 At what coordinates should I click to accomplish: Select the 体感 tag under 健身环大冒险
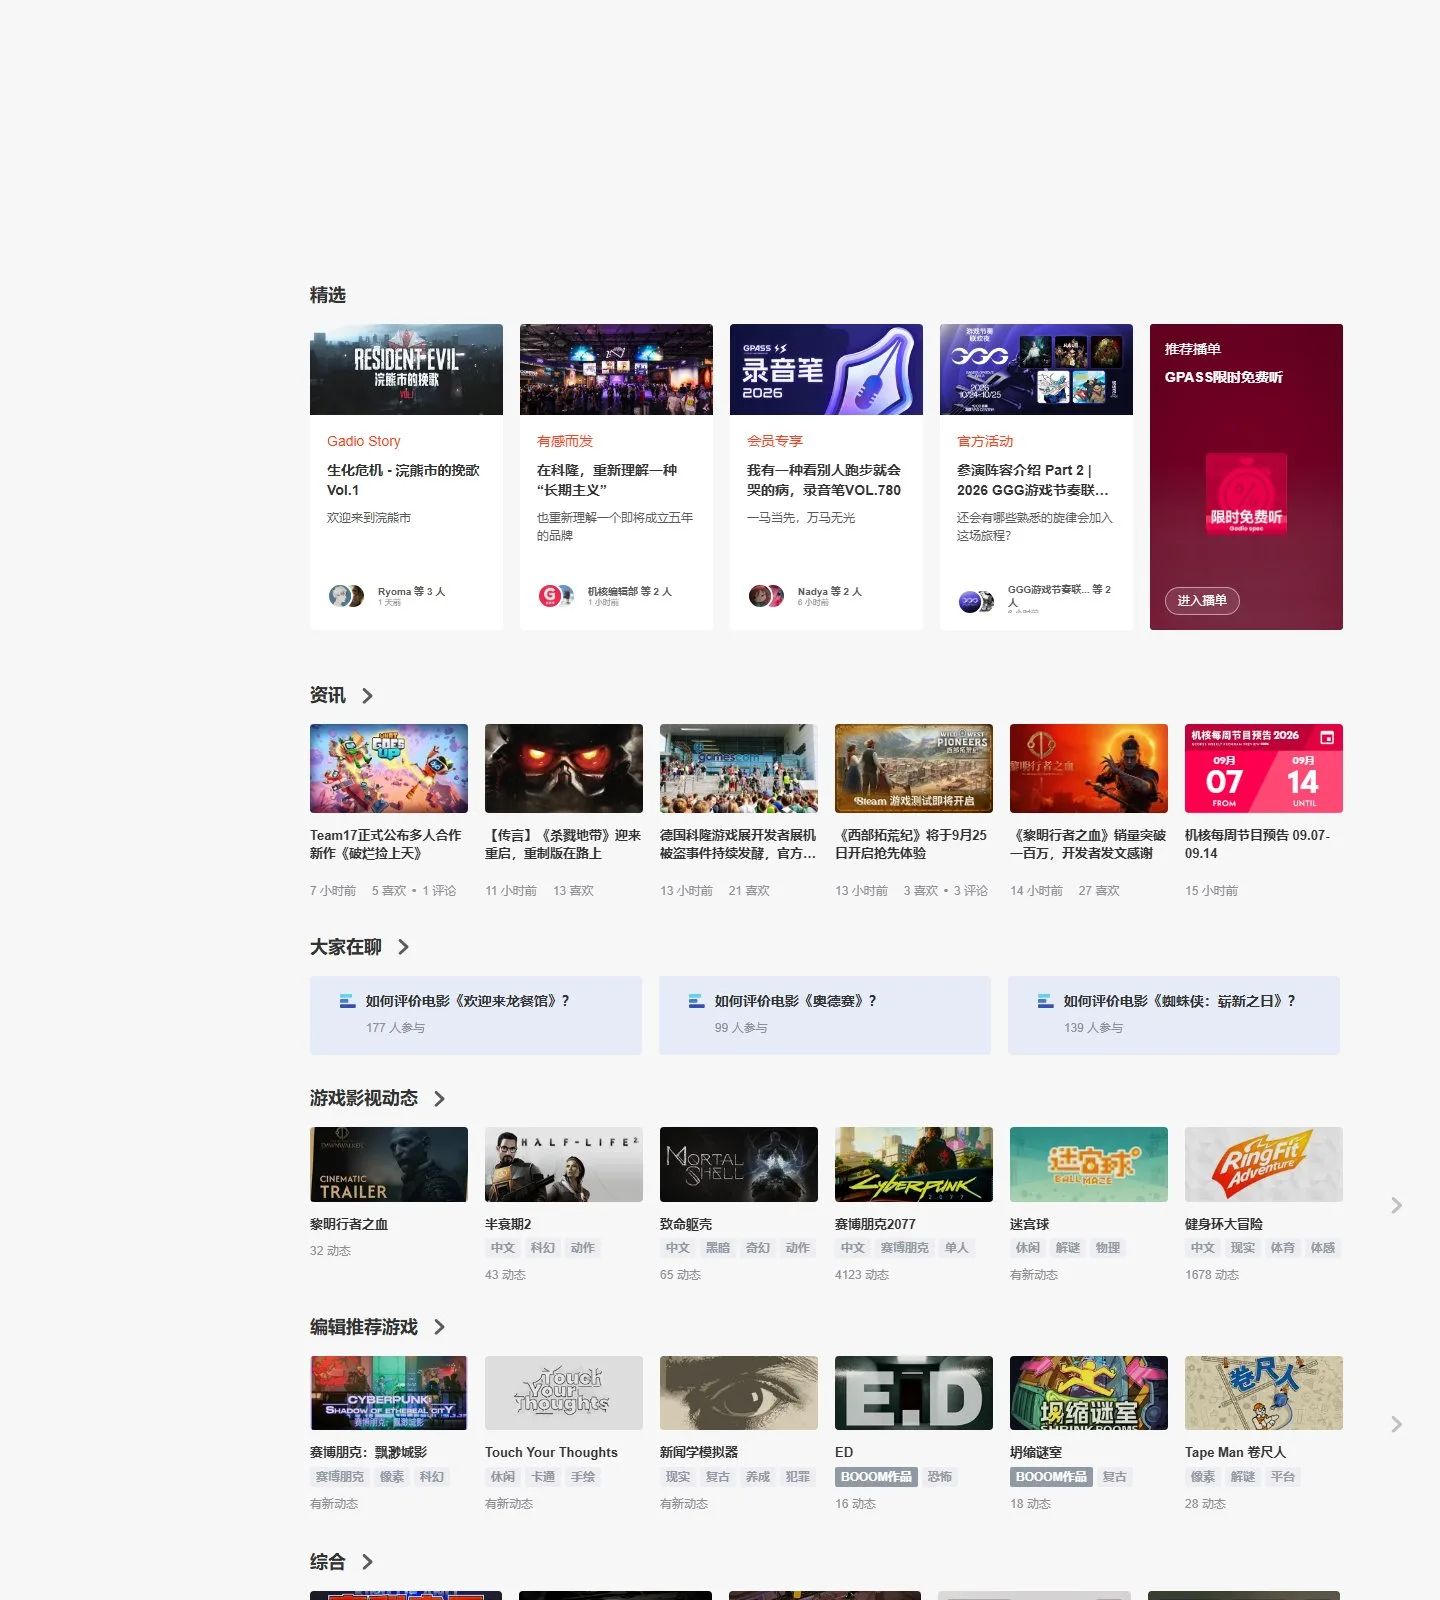click(x=1323, y=1248)
